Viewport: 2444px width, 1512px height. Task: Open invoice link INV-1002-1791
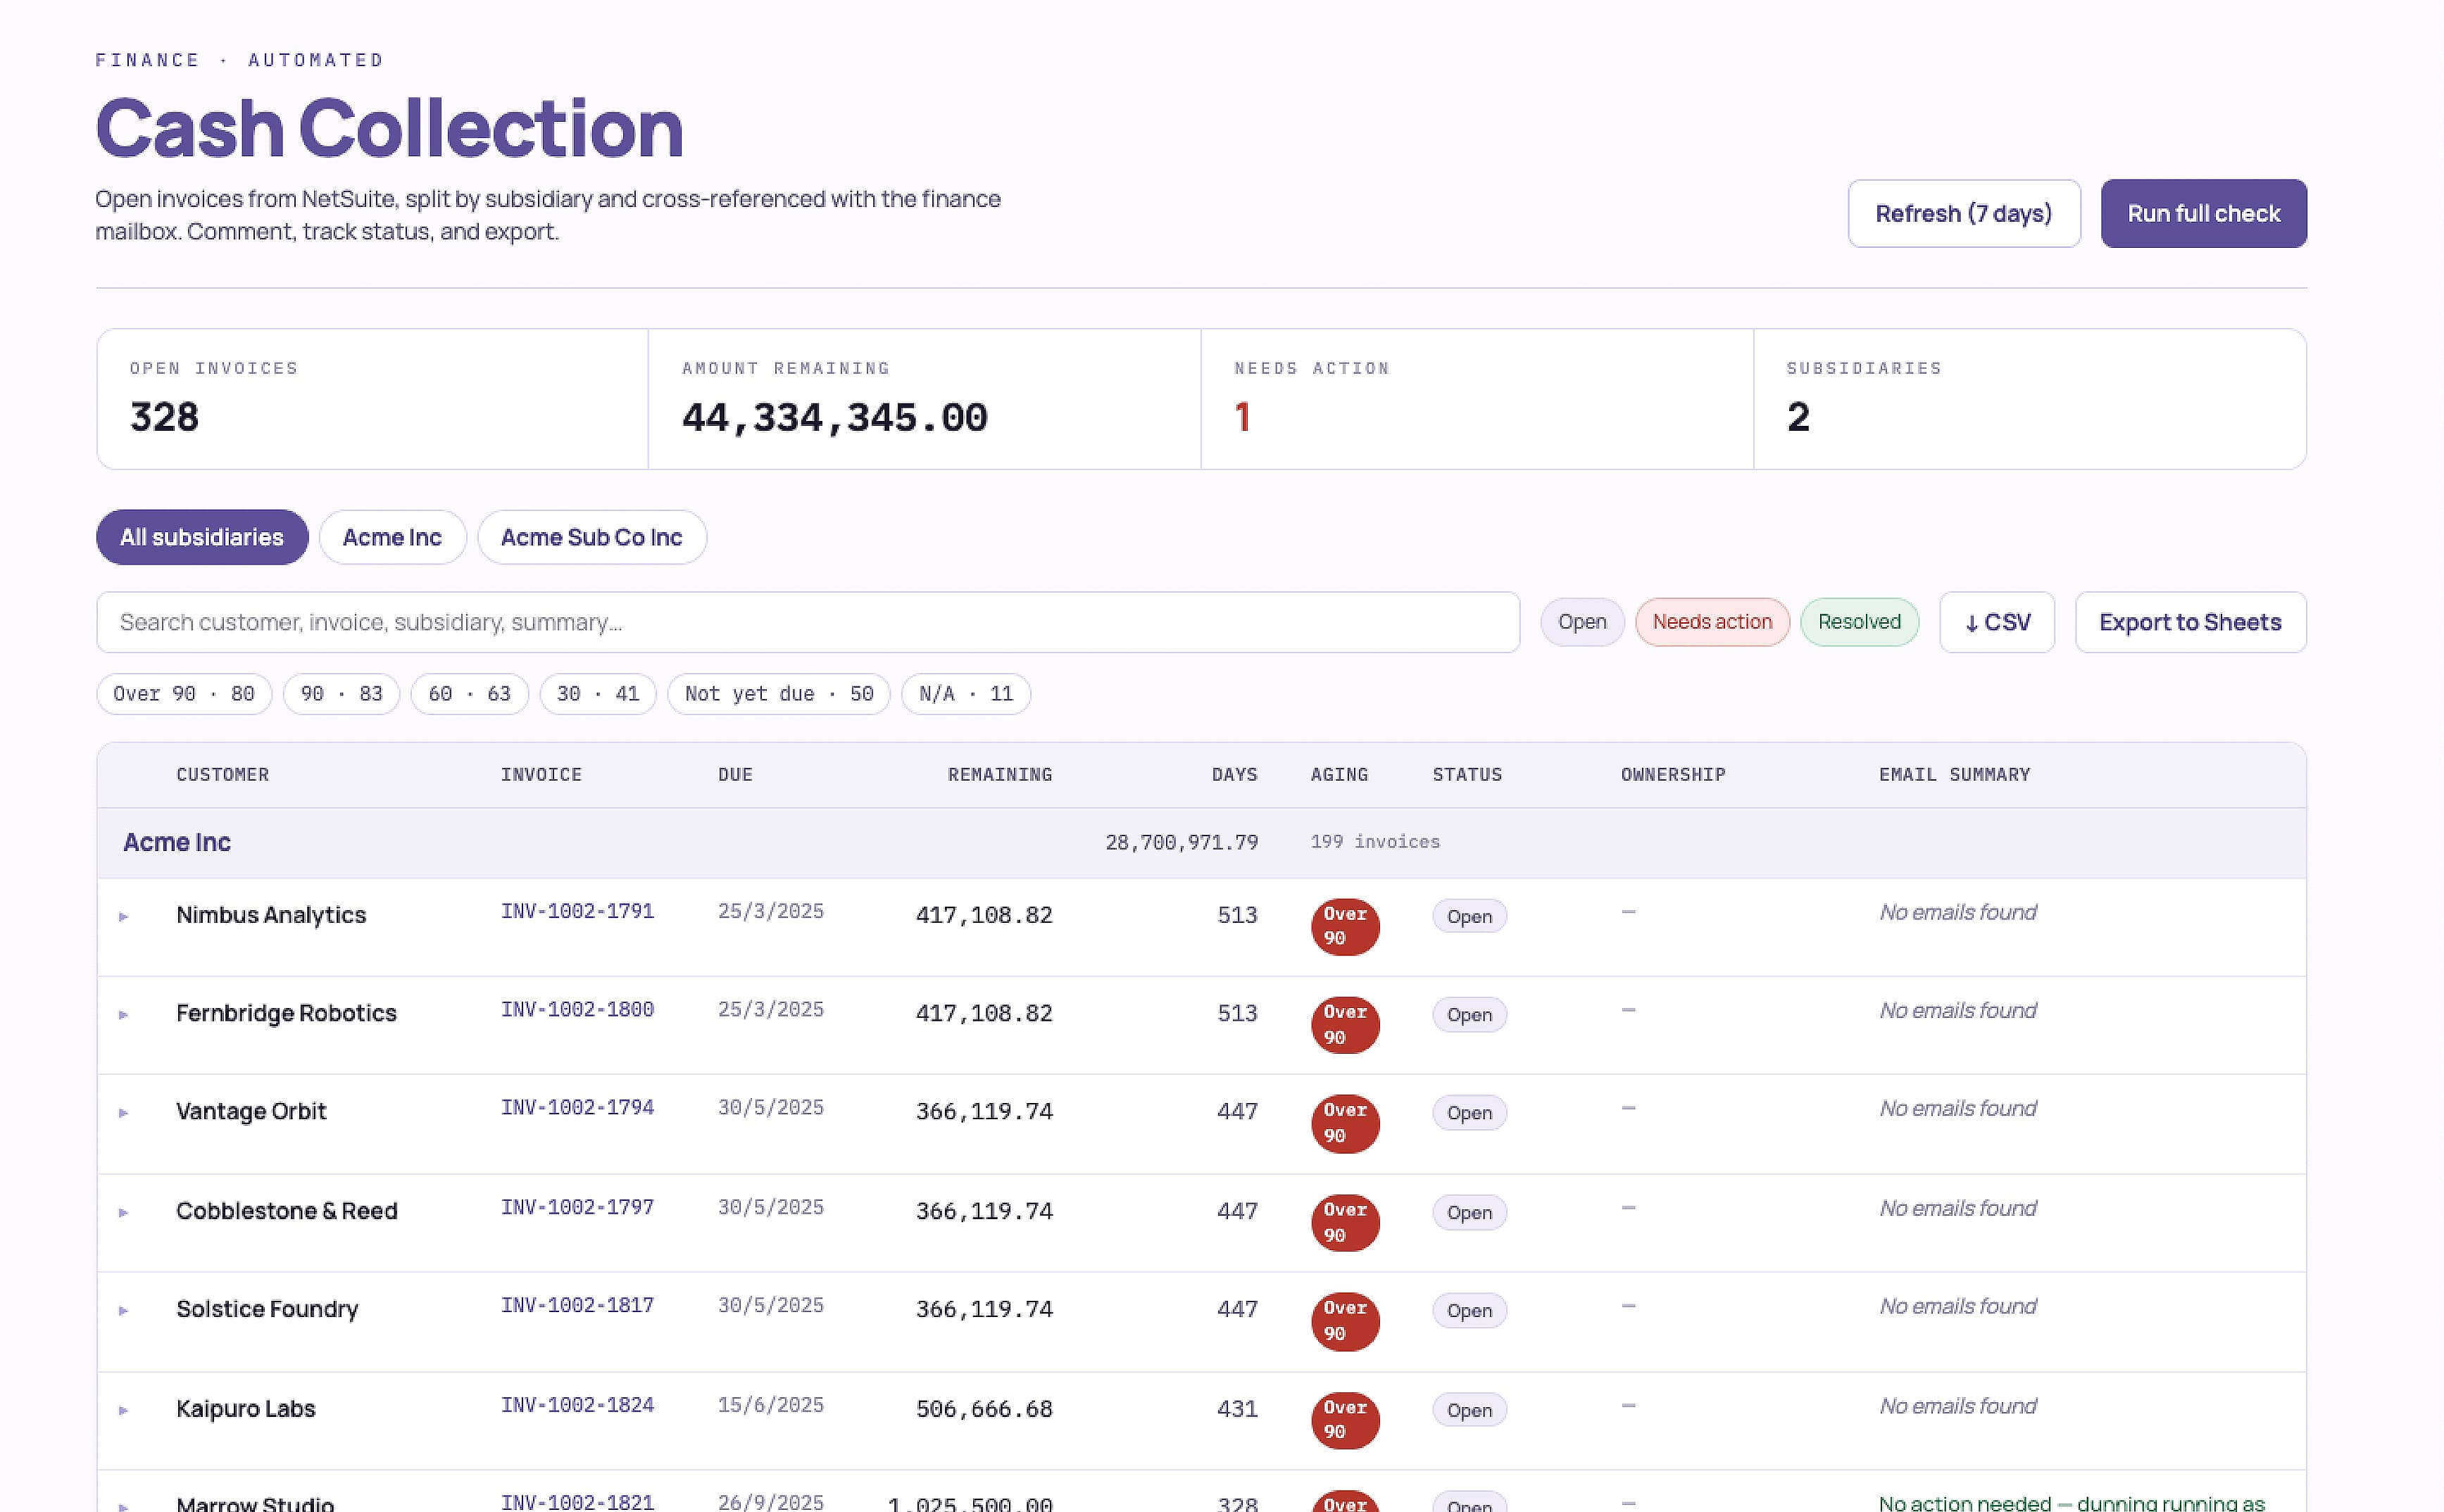point(577,911)
